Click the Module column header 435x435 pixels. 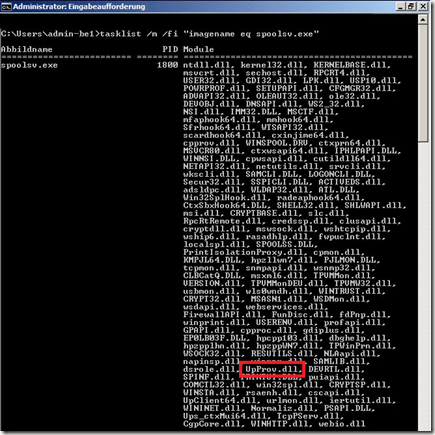tap(198, 49)
